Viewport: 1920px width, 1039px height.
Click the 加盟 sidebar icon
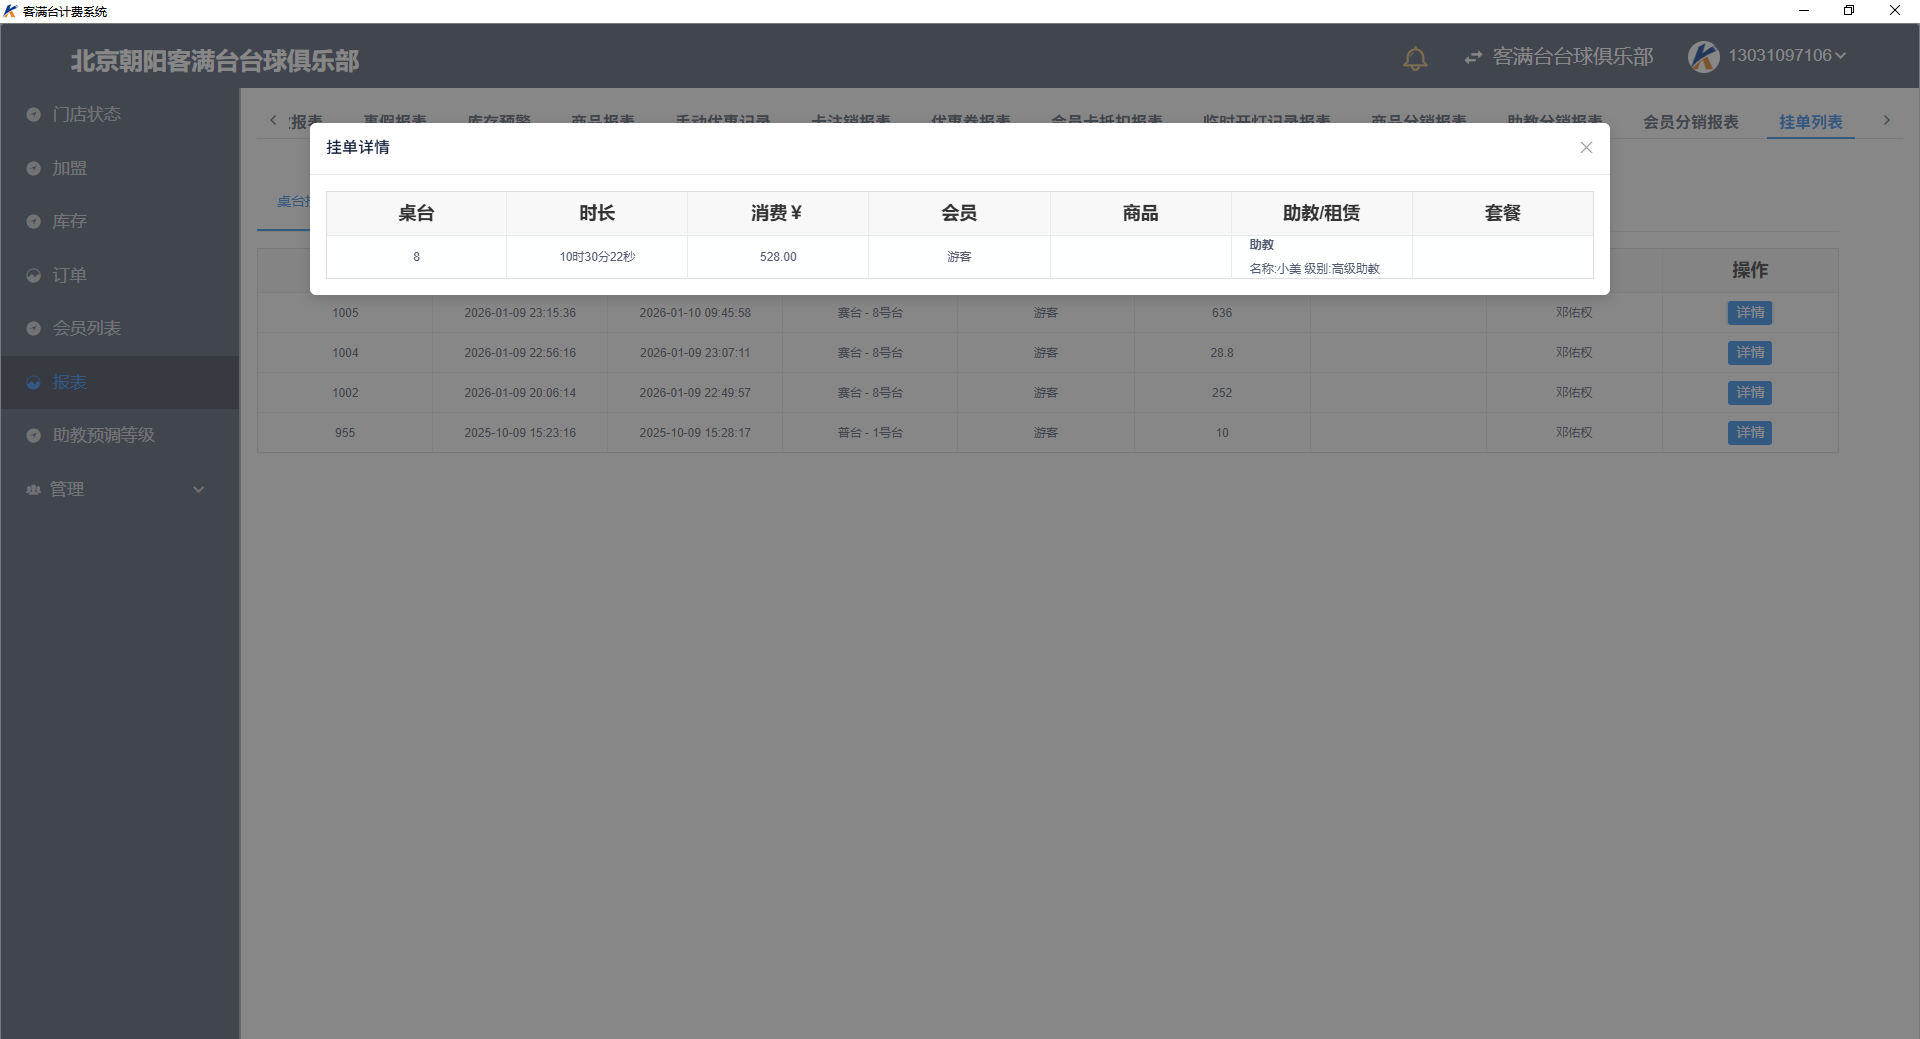[x=33, y=168]
